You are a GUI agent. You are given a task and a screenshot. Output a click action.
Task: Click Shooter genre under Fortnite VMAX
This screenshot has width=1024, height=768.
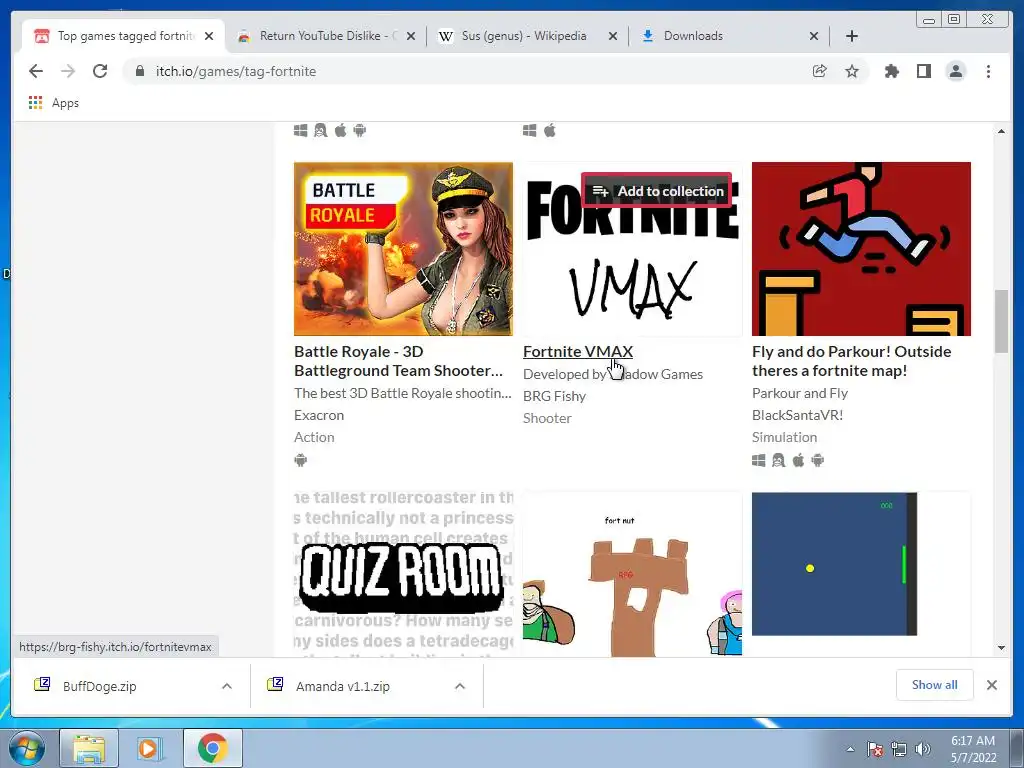(547, 419)
